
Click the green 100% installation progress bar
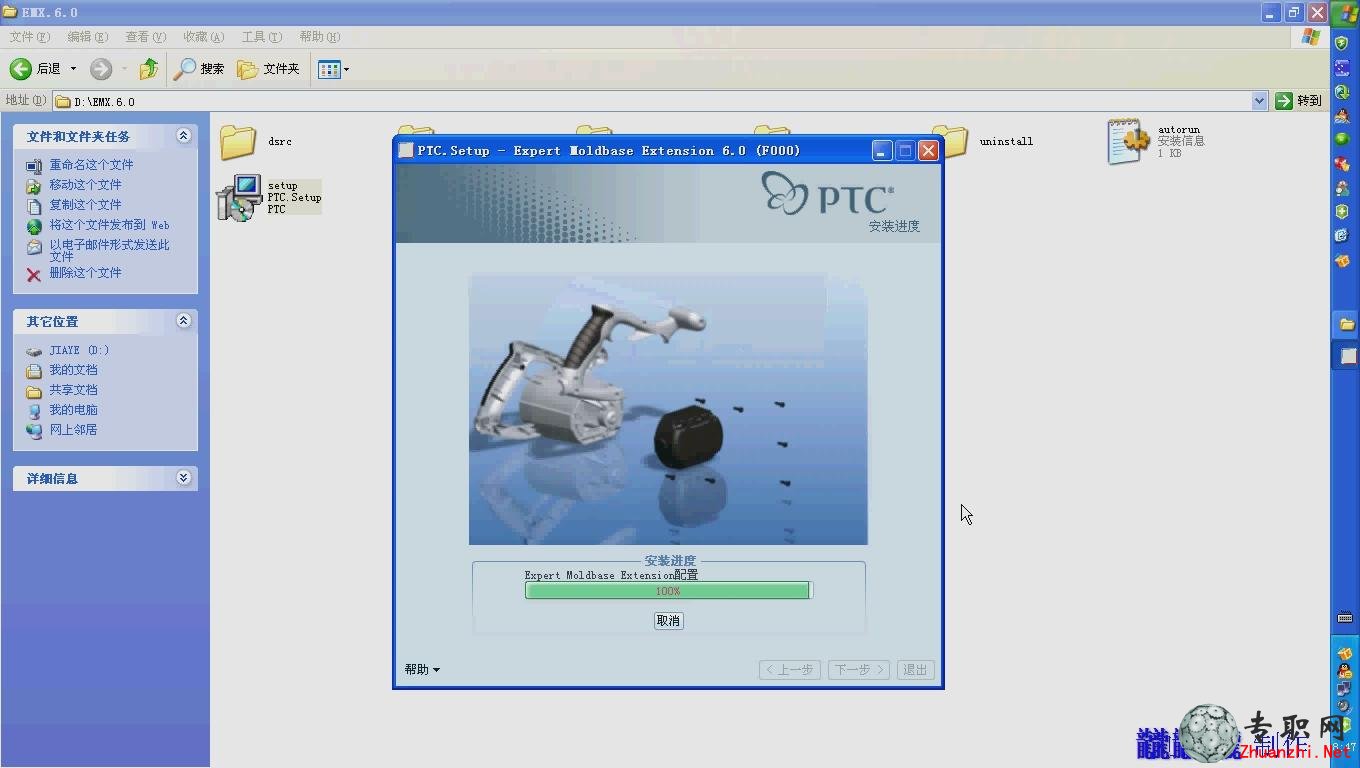(x=668, y=591)
